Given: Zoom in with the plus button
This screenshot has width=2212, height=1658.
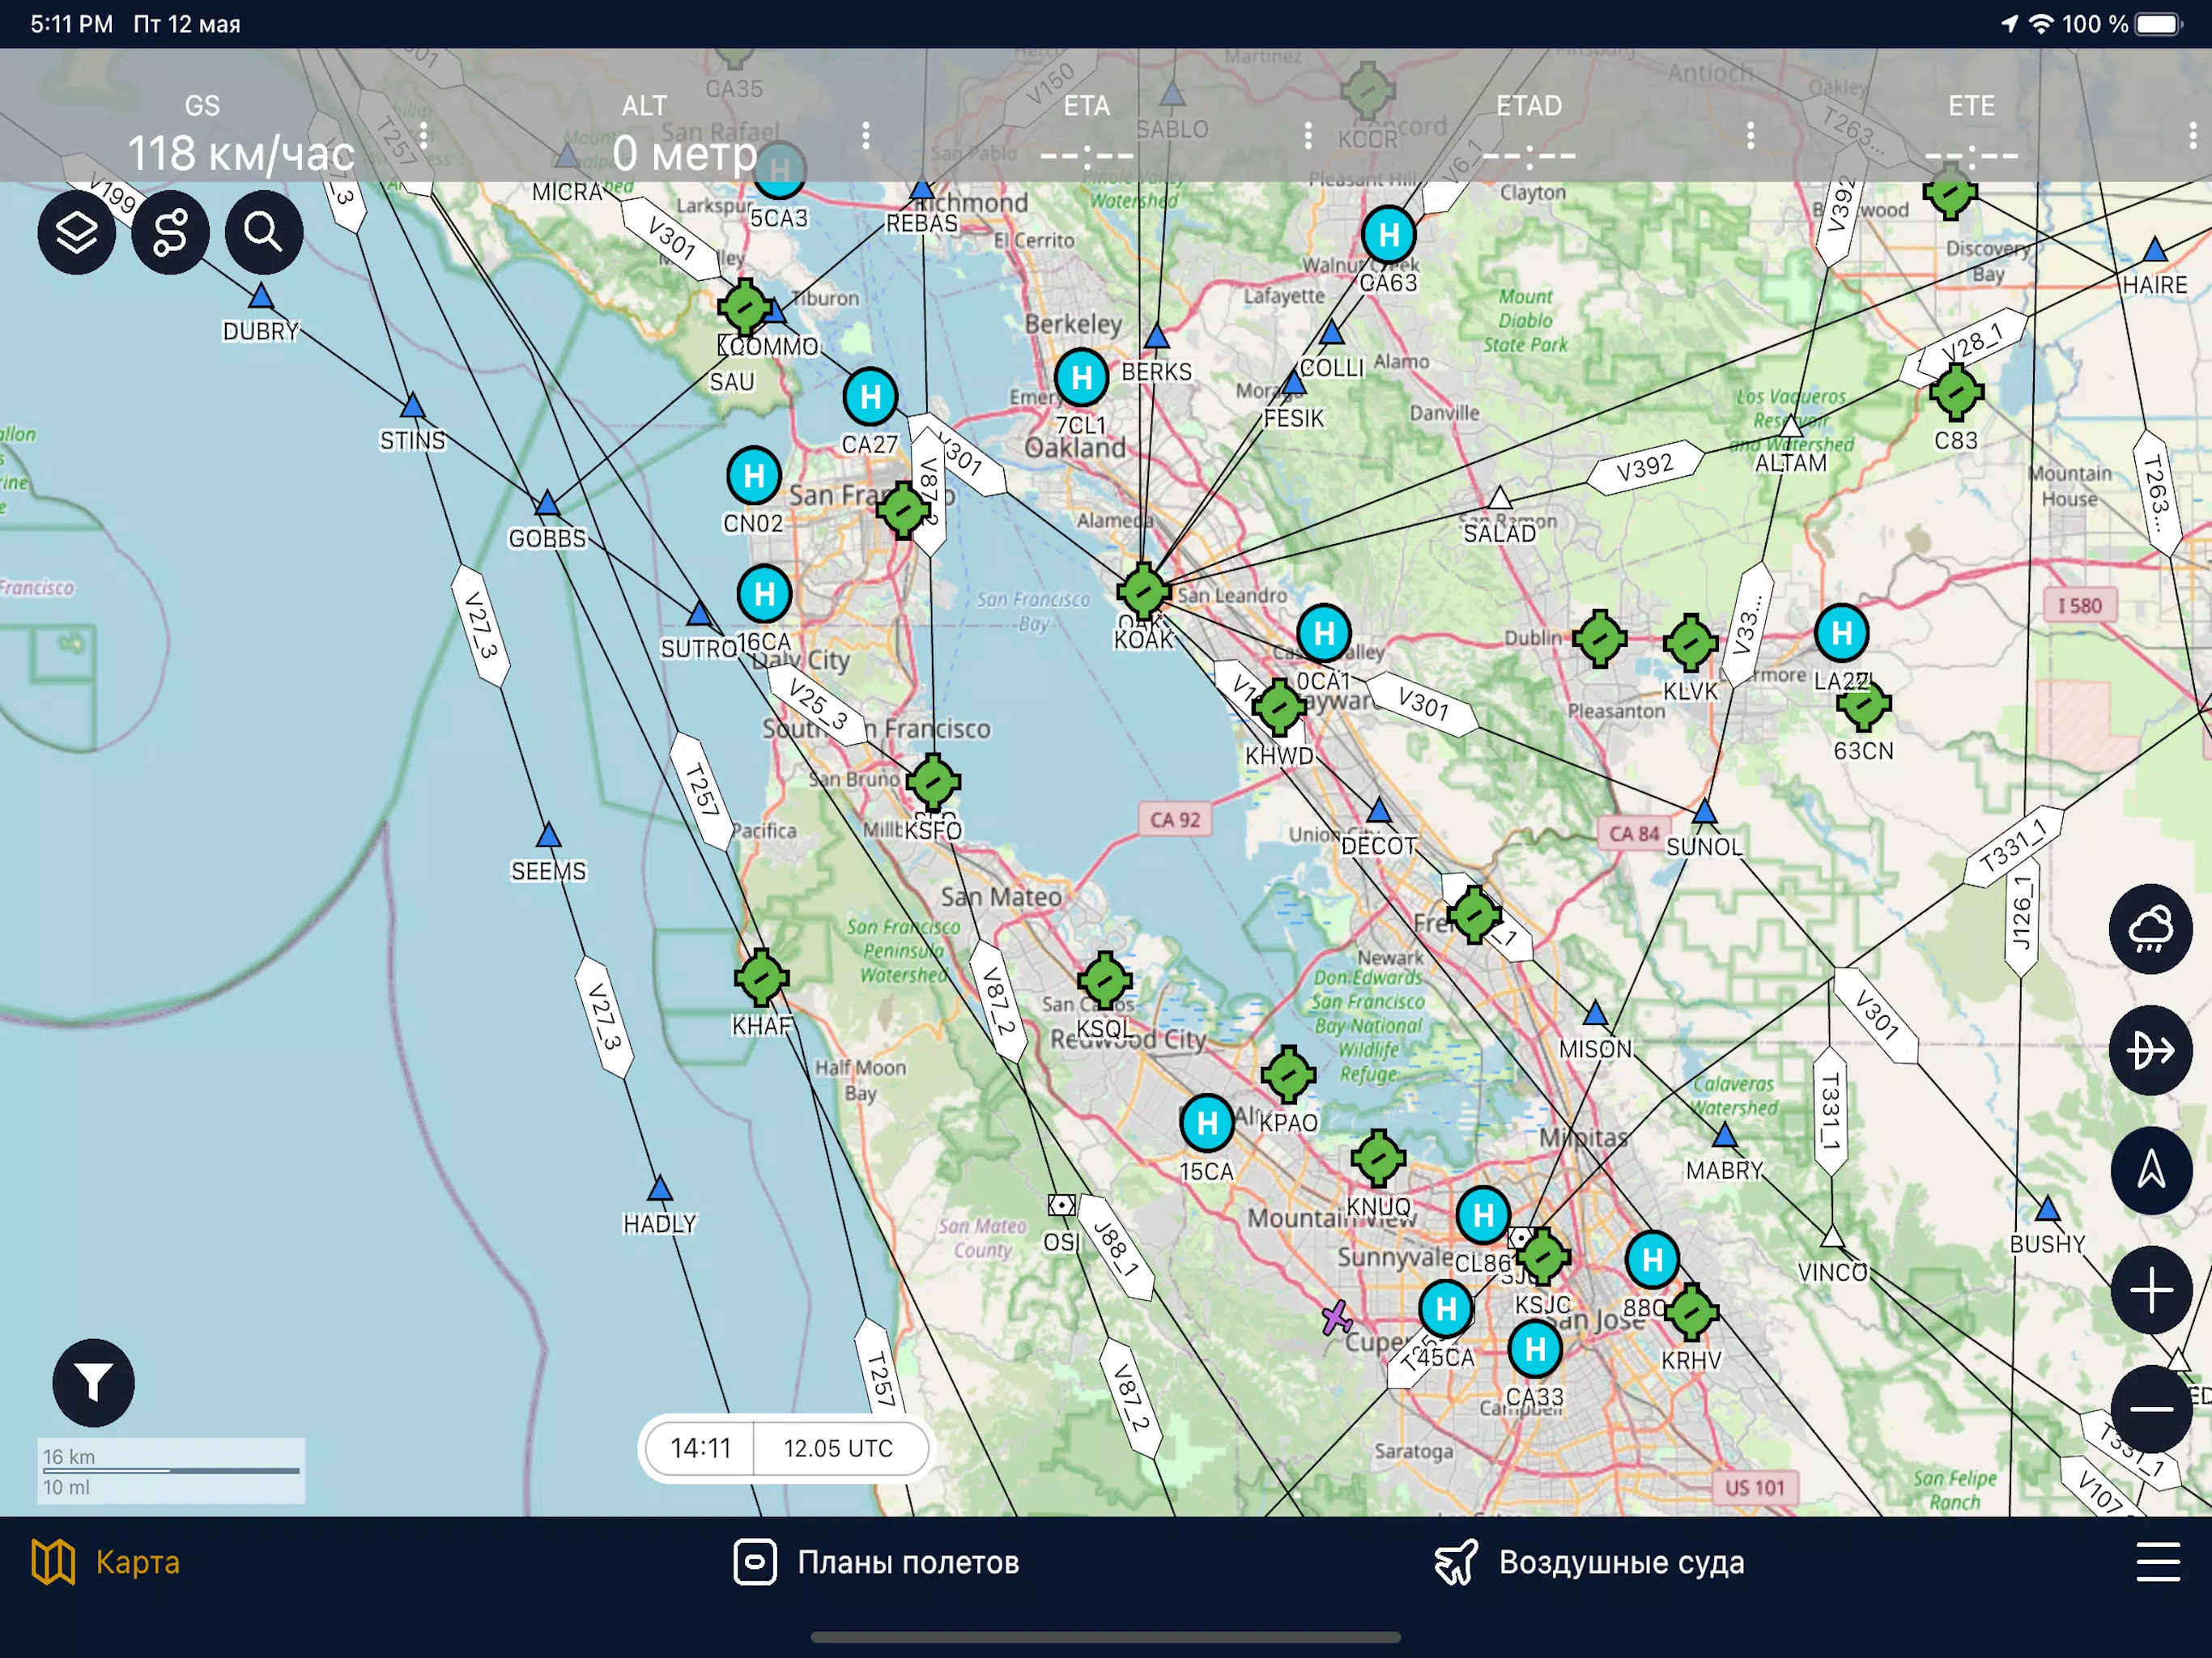Looking at the screenshot, I should pos(2150,1290).
